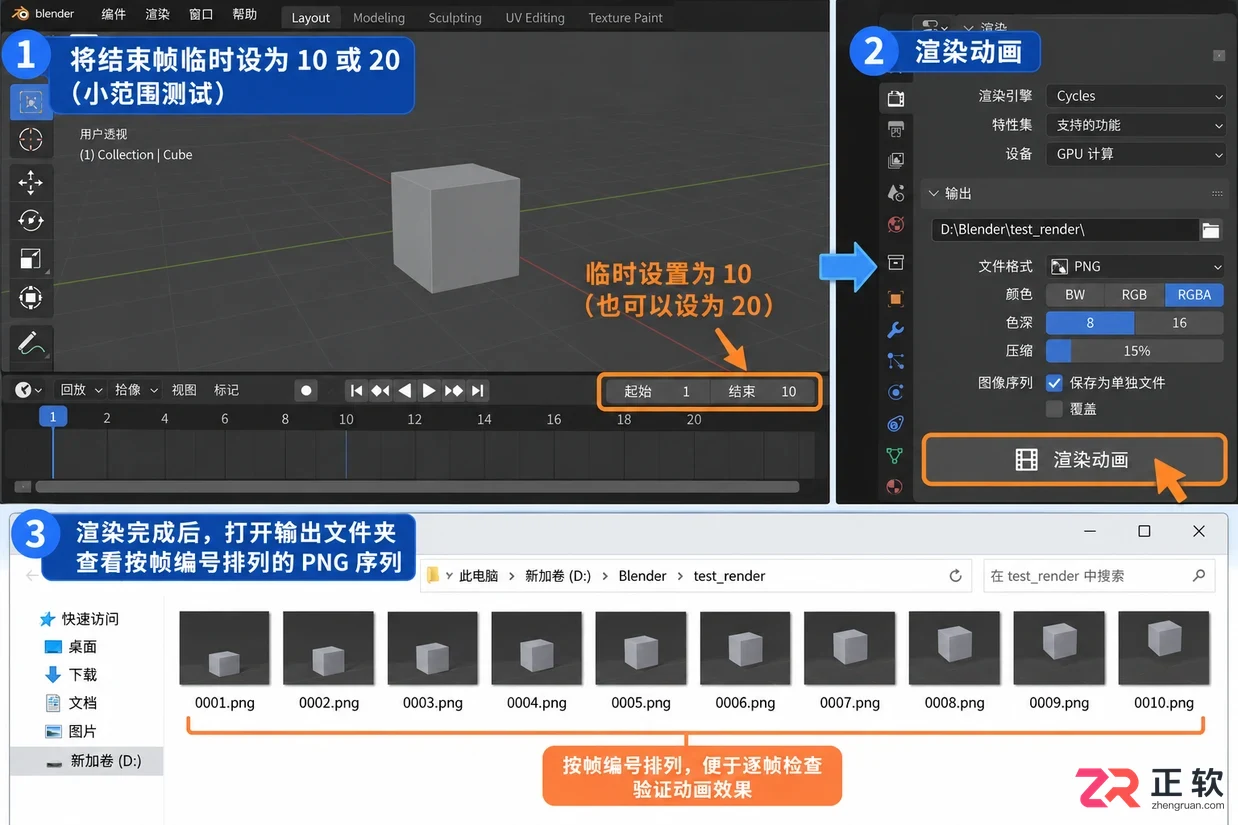
Task: Select the Move tool
Action: 31,182
